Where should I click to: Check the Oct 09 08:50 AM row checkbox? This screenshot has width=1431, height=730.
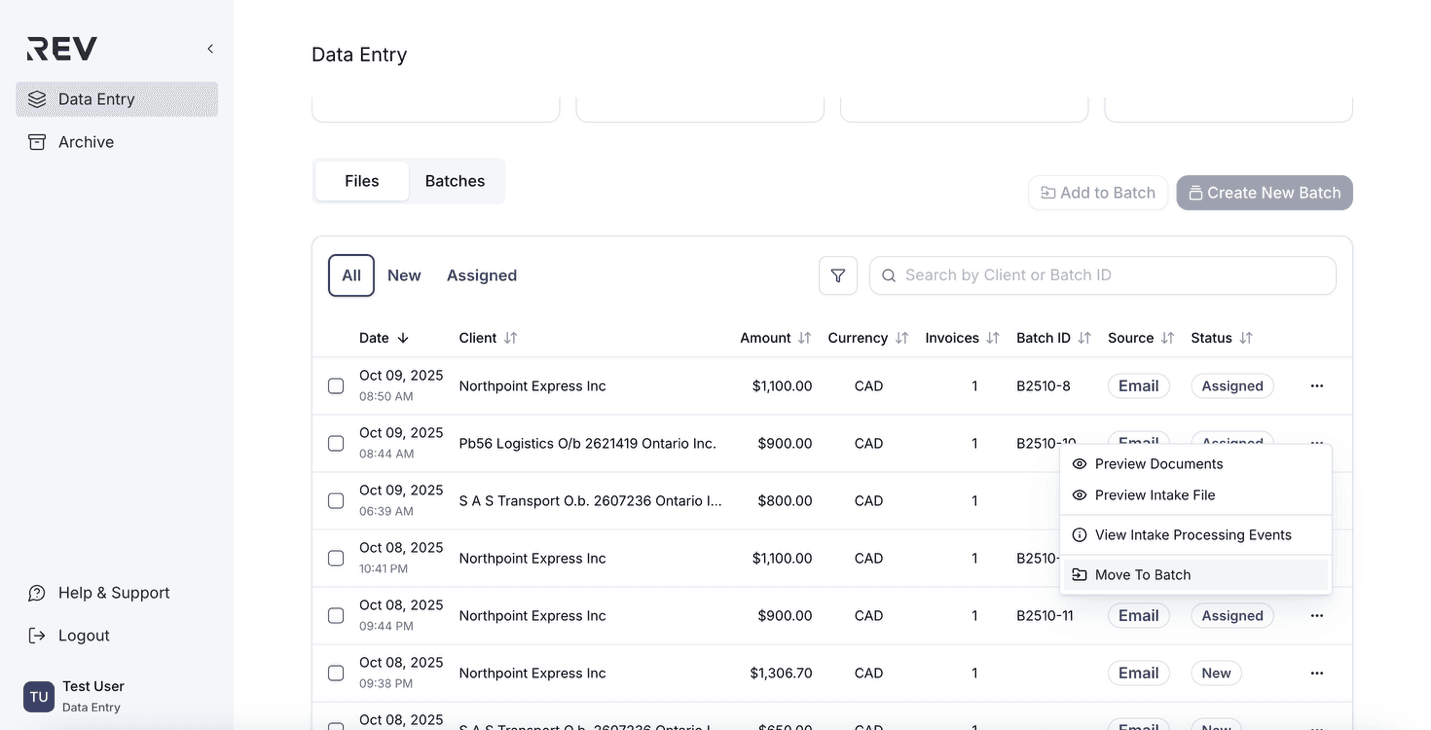[336, 386]
